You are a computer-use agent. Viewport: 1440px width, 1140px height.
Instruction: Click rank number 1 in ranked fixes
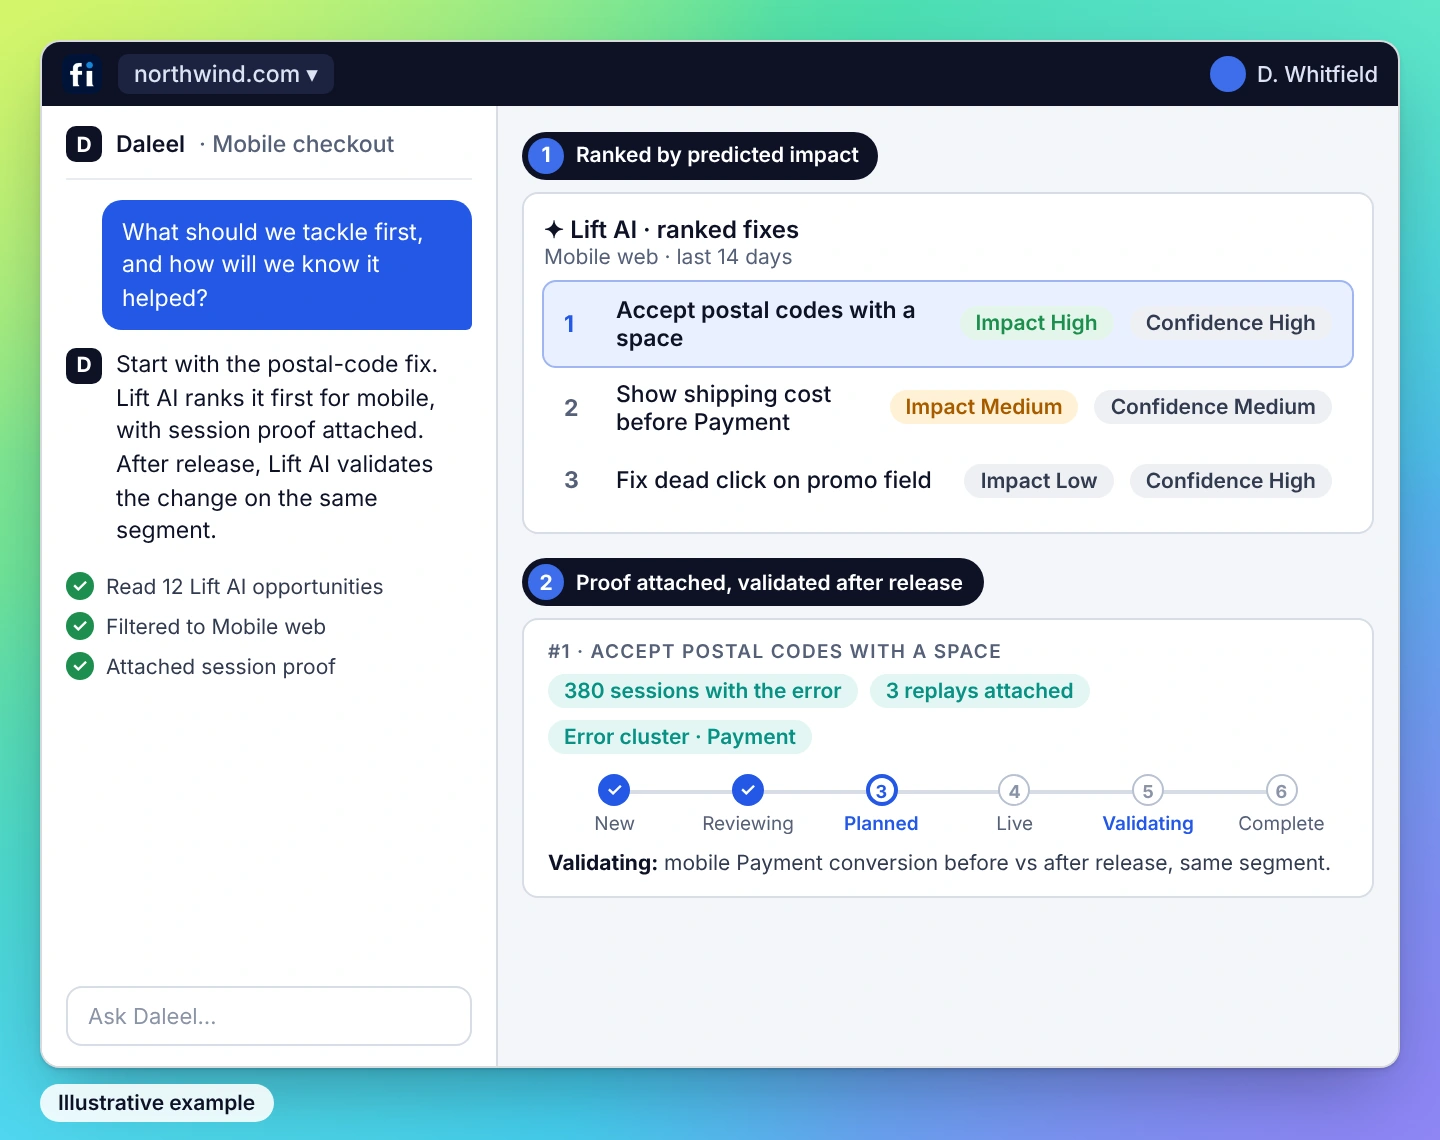tap(569, 324)
